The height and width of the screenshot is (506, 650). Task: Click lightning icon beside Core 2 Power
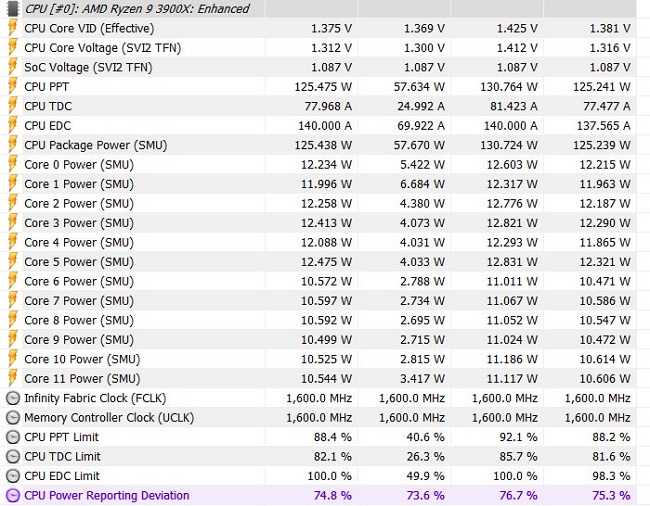pos(13,203)
